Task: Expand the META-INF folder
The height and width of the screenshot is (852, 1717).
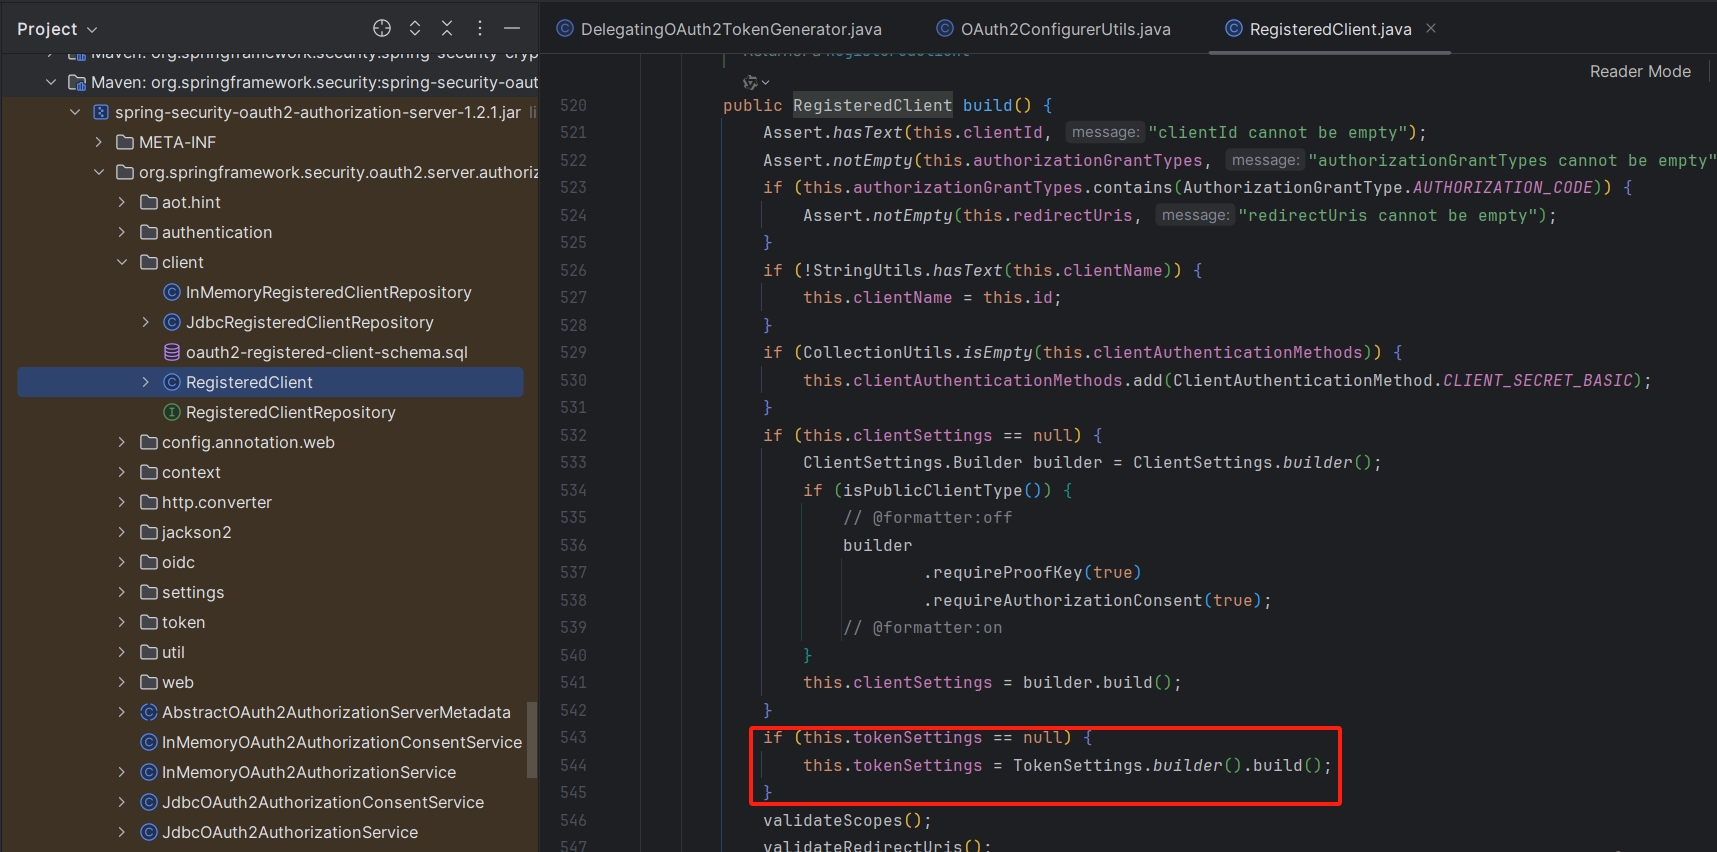Action: pos(98,142)
